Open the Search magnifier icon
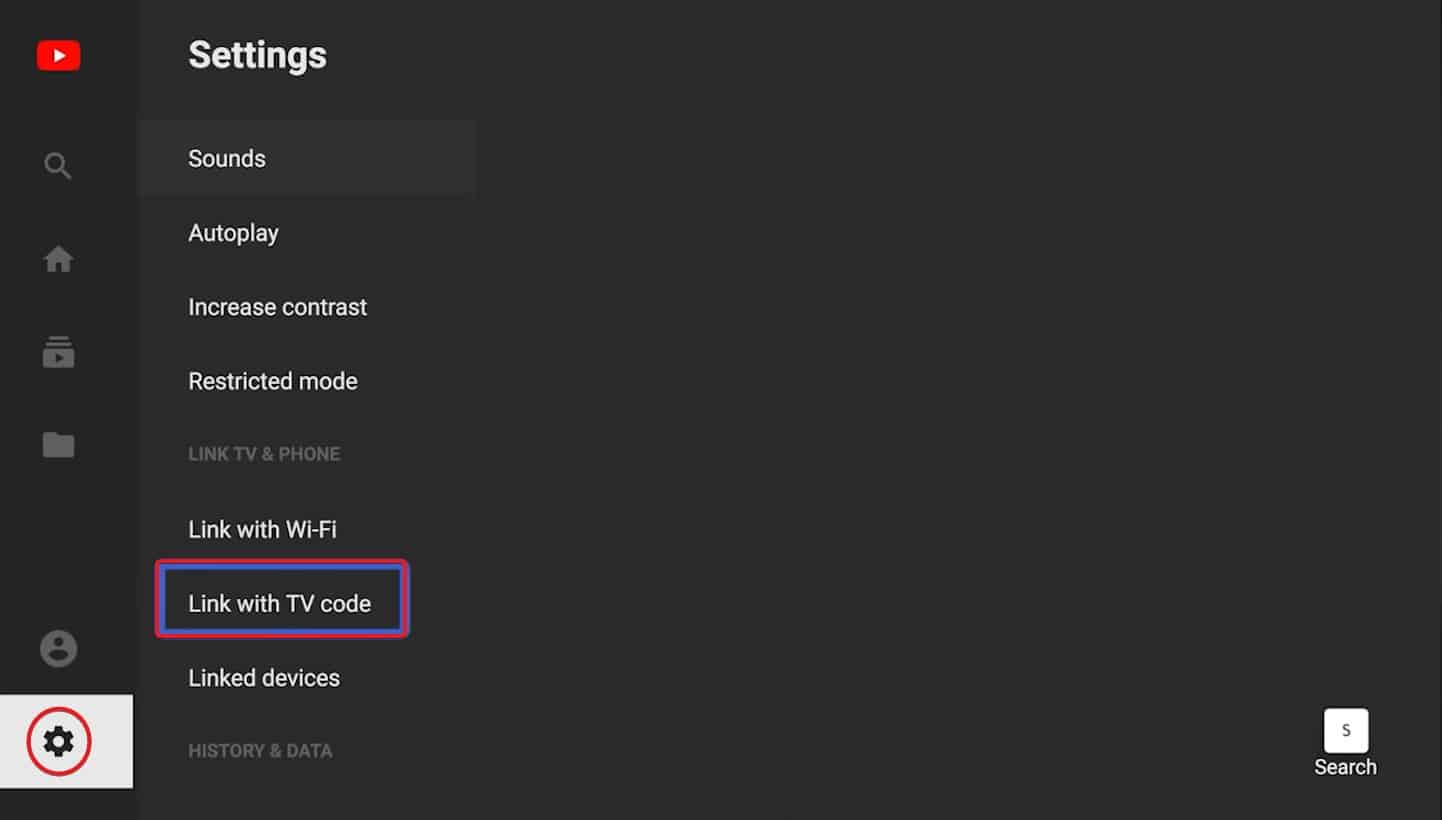1442x820 pixels. (58, 165)
